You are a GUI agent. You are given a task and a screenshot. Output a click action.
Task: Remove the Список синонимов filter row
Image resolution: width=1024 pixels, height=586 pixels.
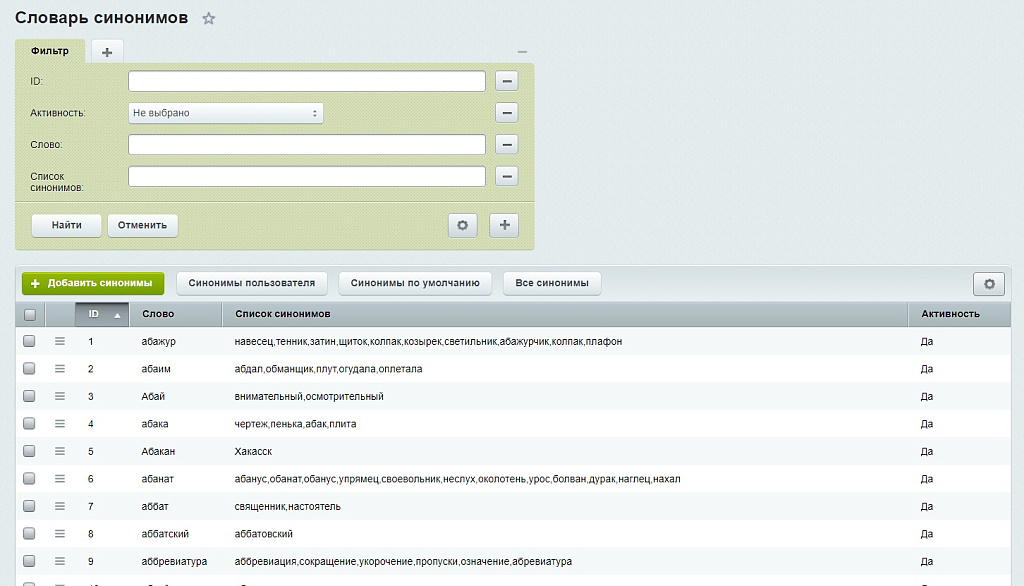[507, 177]
